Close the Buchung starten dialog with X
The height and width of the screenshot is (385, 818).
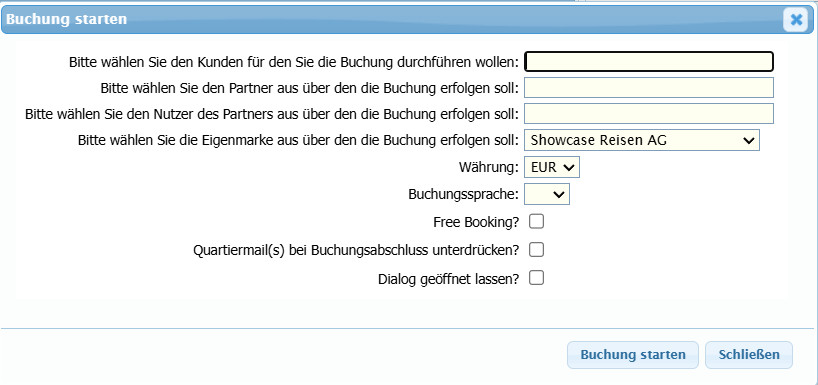point(796,20)
